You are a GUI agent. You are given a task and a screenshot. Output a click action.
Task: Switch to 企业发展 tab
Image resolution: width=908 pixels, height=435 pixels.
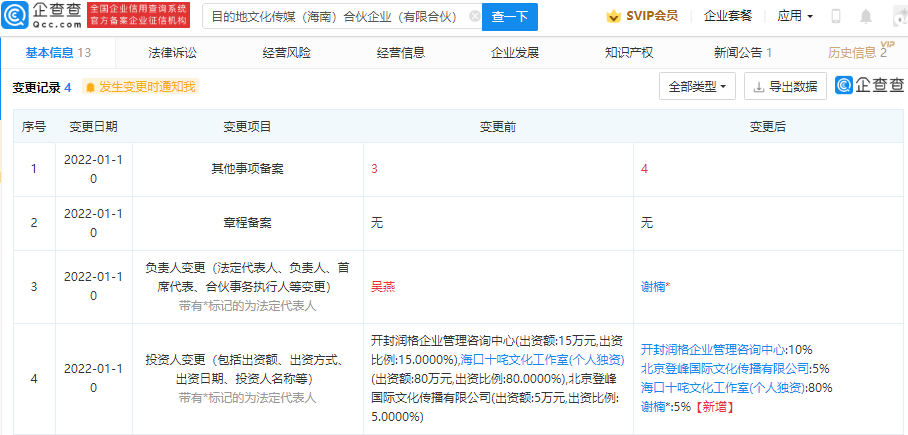click(x=515, y=53)
